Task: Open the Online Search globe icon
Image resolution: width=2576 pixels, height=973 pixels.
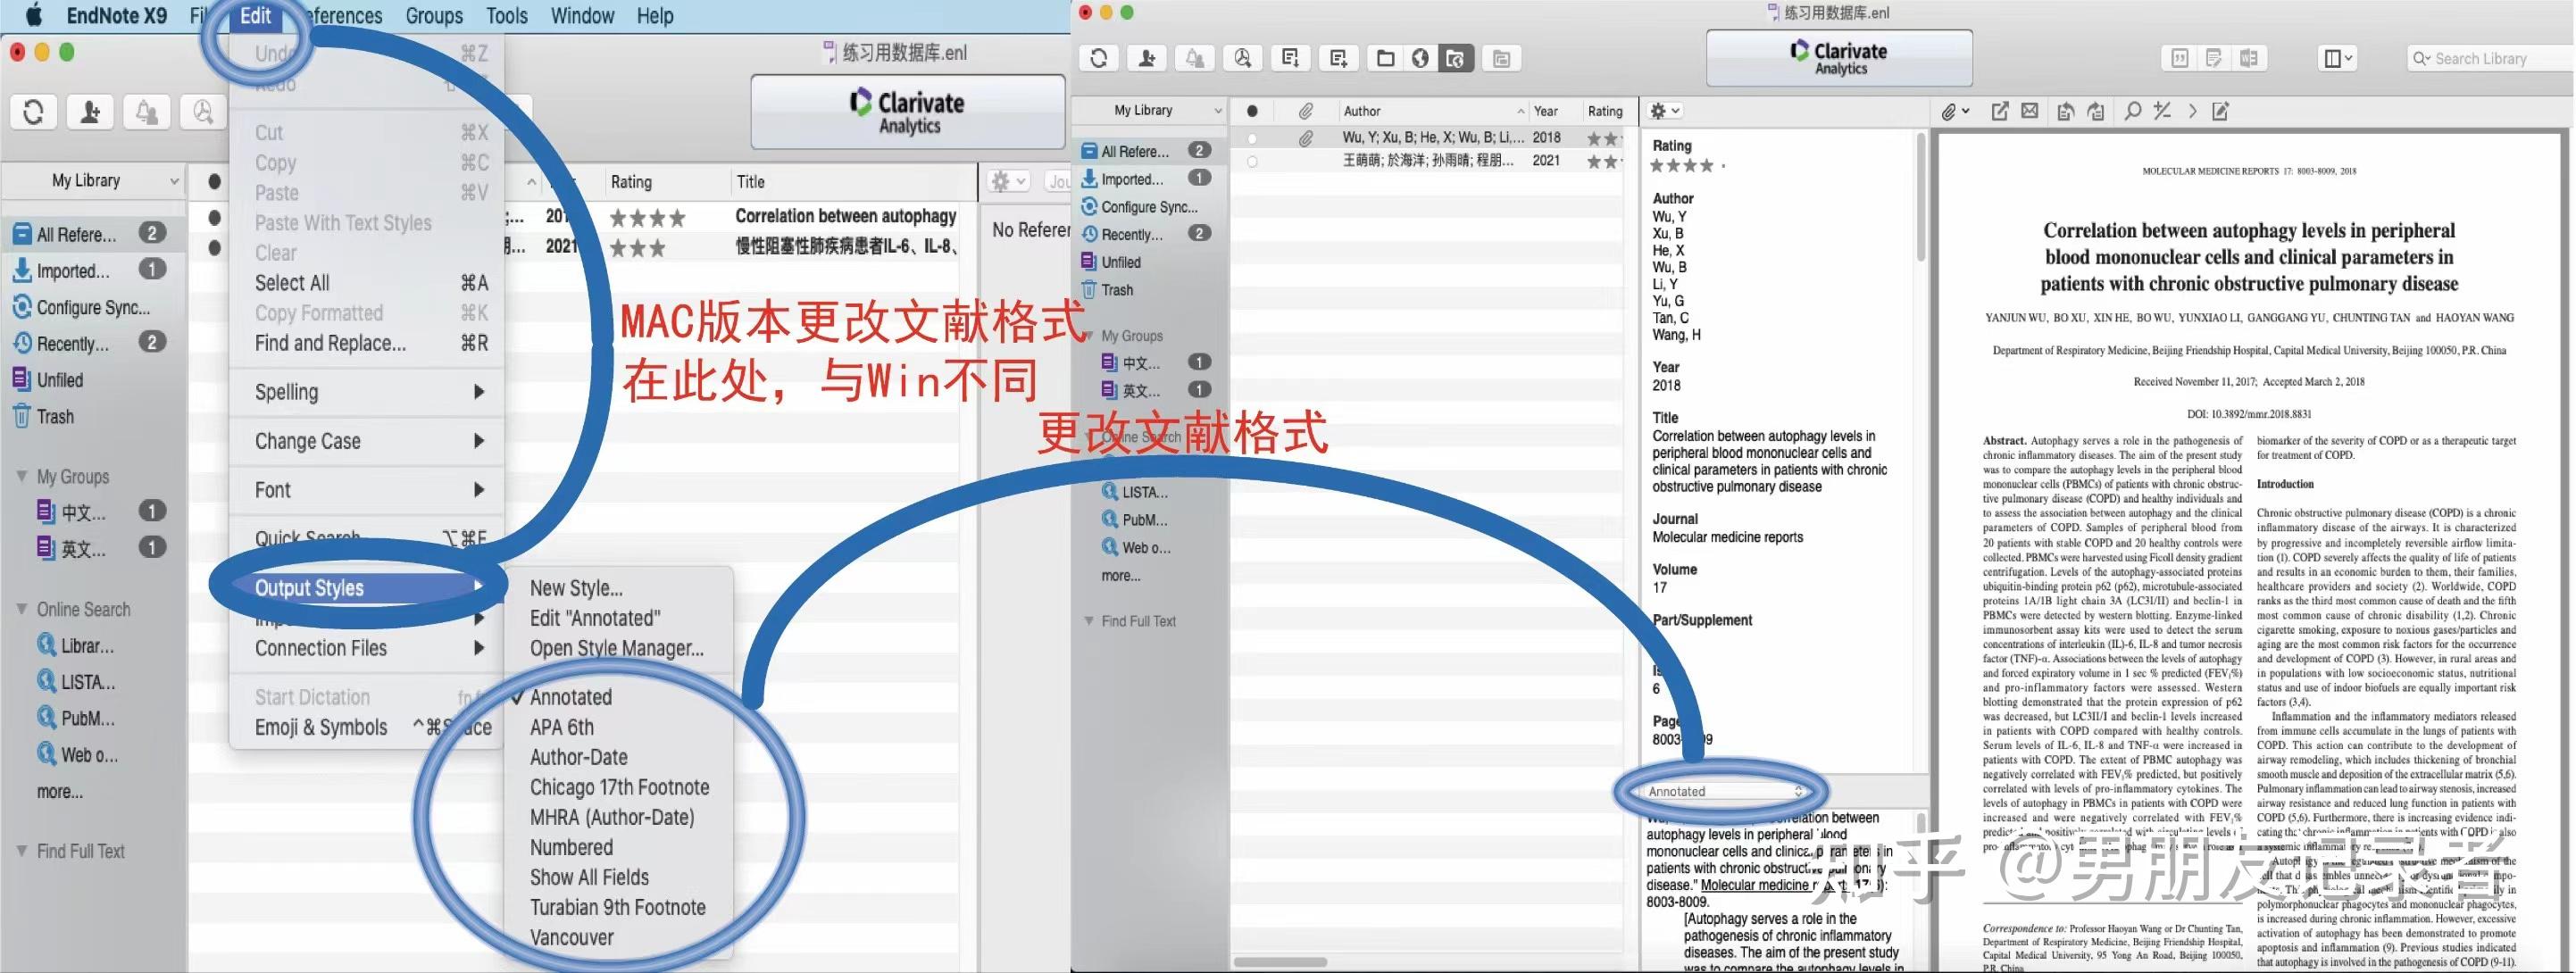Action: click(x=1420, y=58)
